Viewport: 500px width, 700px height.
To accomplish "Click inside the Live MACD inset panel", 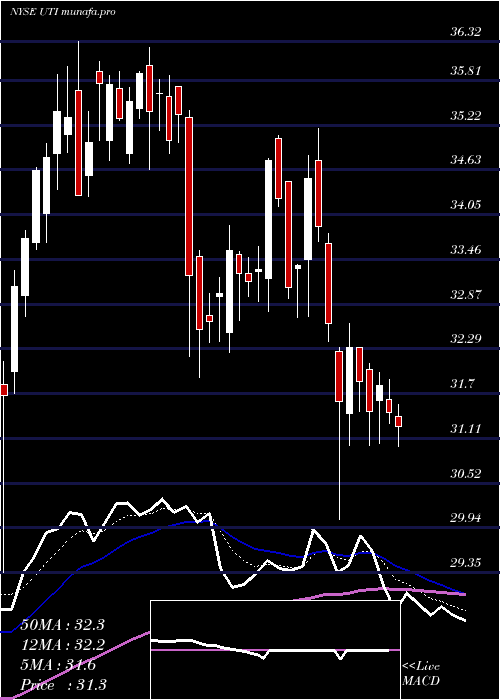I will pos(275,650).
